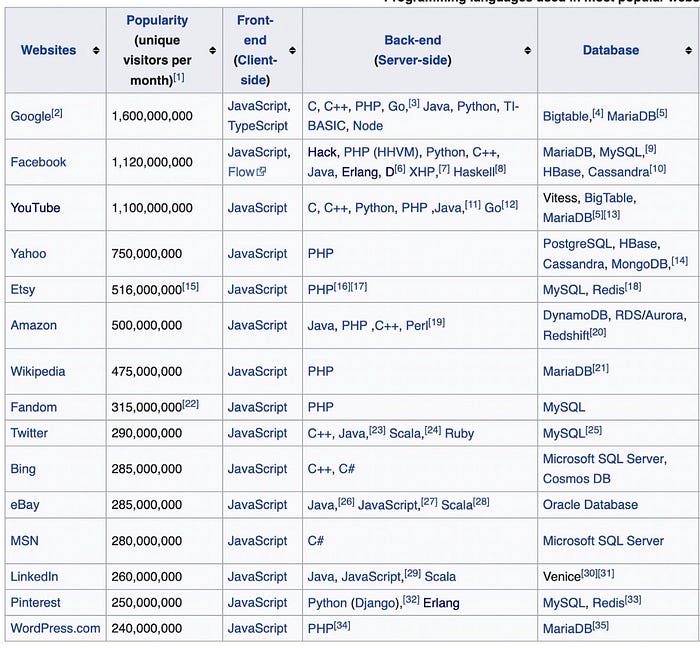Screen dimensions: 700x648
Task: Click TypeScript in Google's front-end cell
Action: 258,126
